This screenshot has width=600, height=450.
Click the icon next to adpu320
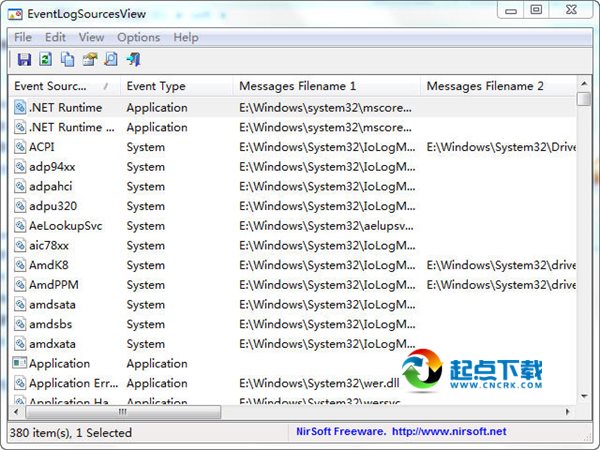pos(20,206)
